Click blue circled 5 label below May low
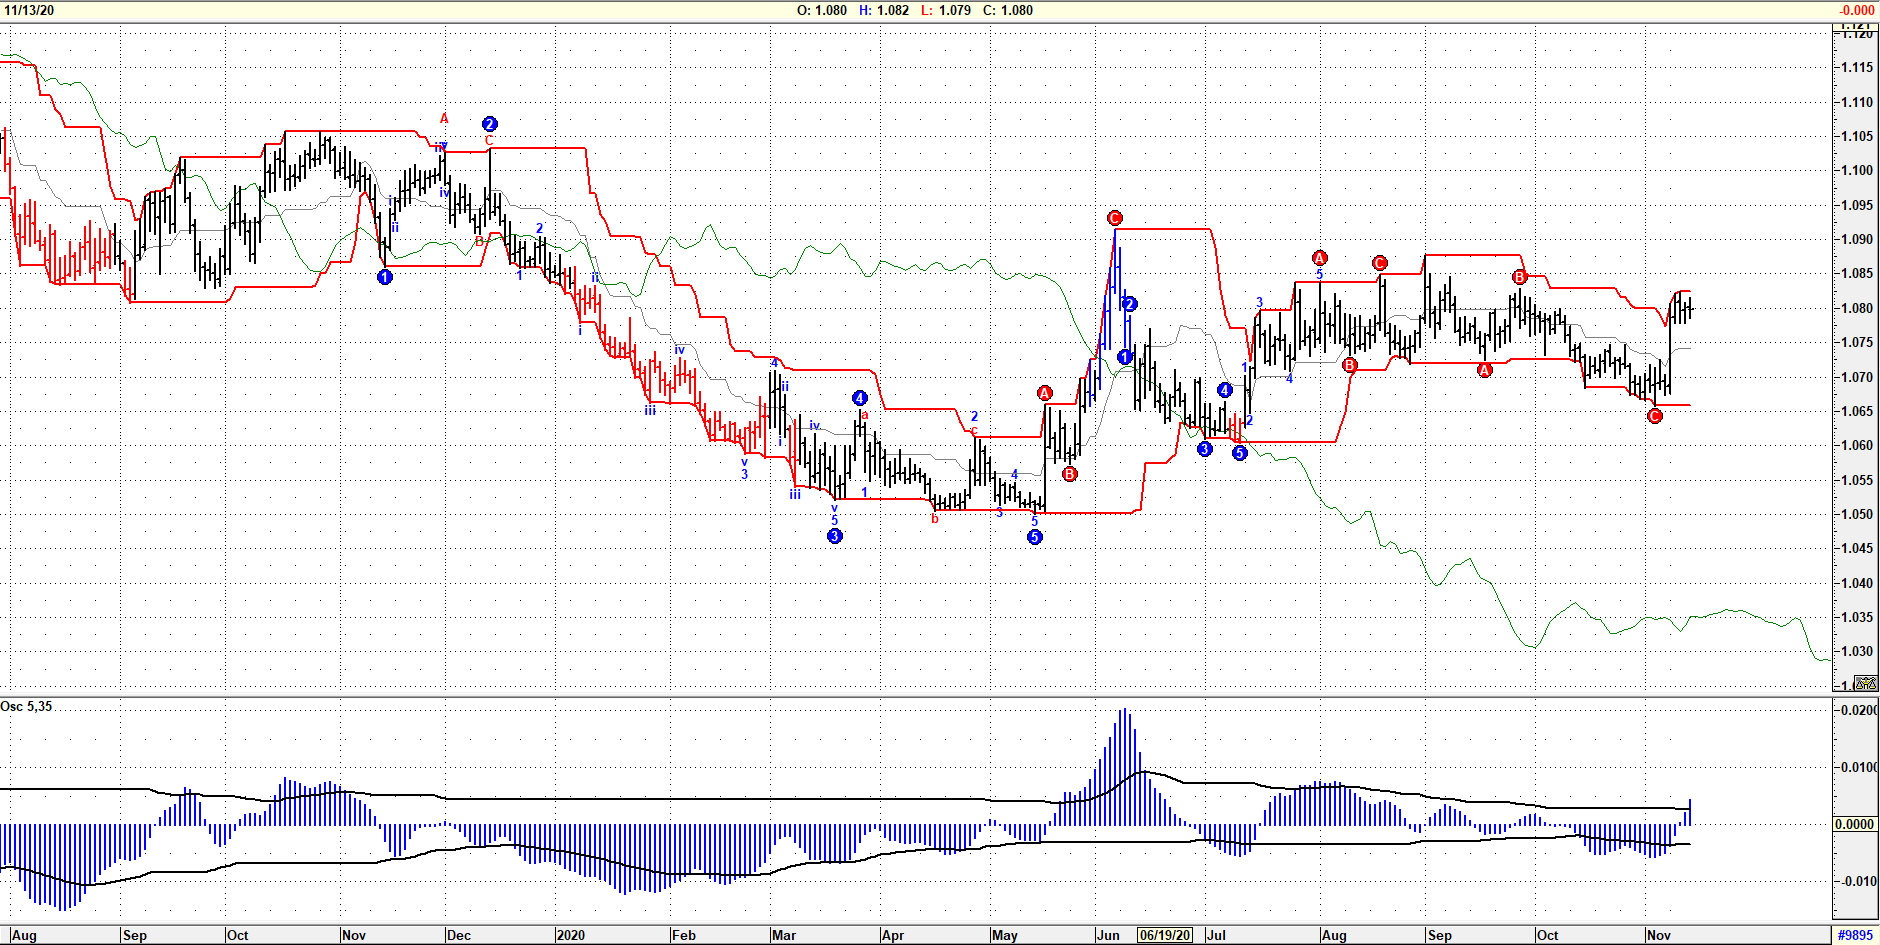Viewport: 1880px width, 945px height. point(1035,537)
